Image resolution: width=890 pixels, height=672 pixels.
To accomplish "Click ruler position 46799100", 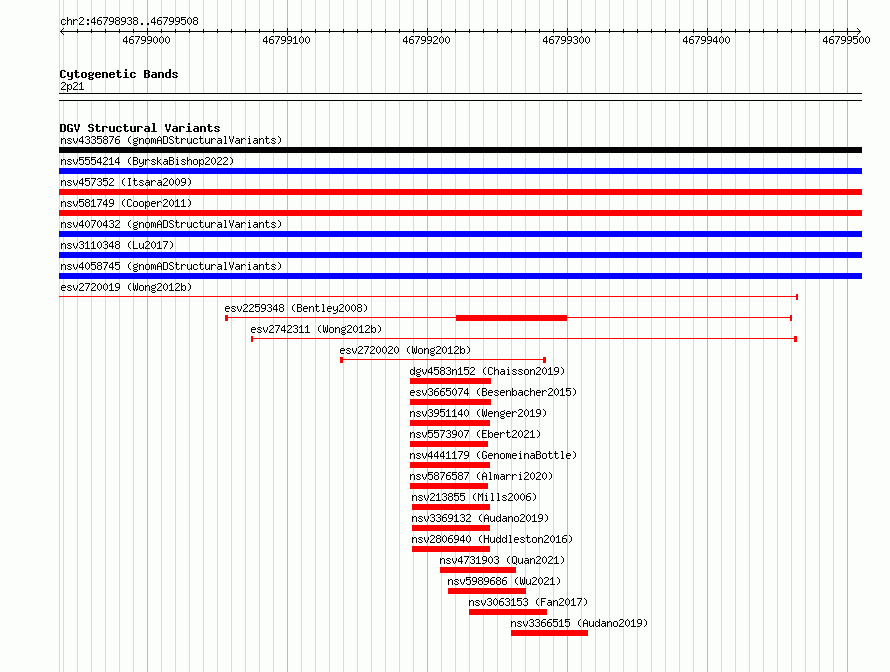I will [x=287, y=40].
